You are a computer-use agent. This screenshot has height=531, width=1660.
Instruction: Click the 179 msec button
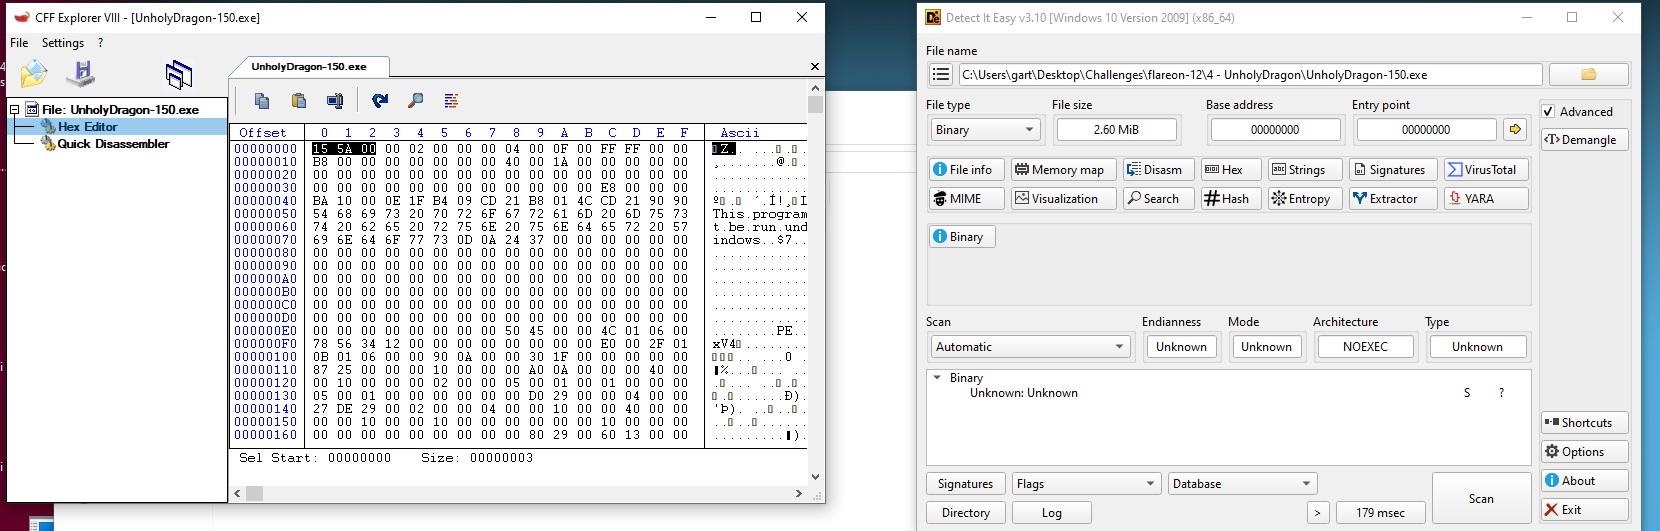(1380, 512)
